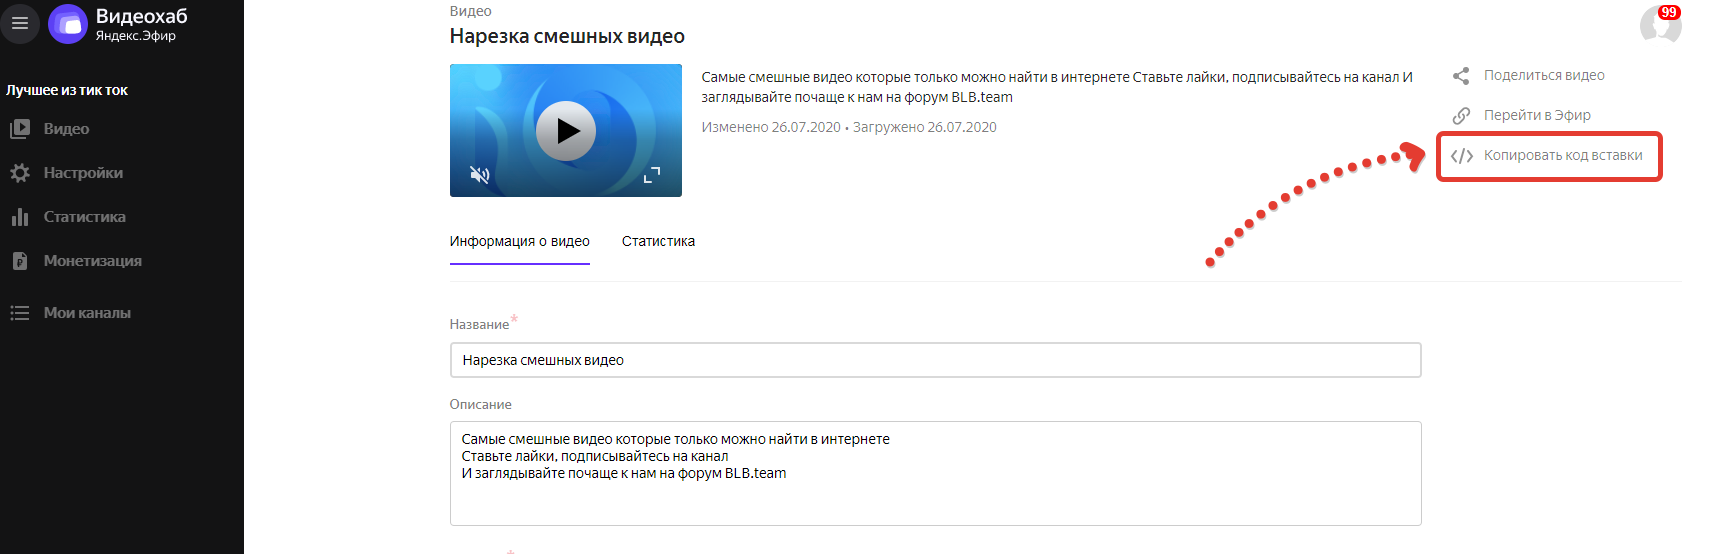Switch to the Статистика tab
Screen dimensions: 1733x554
658,241
